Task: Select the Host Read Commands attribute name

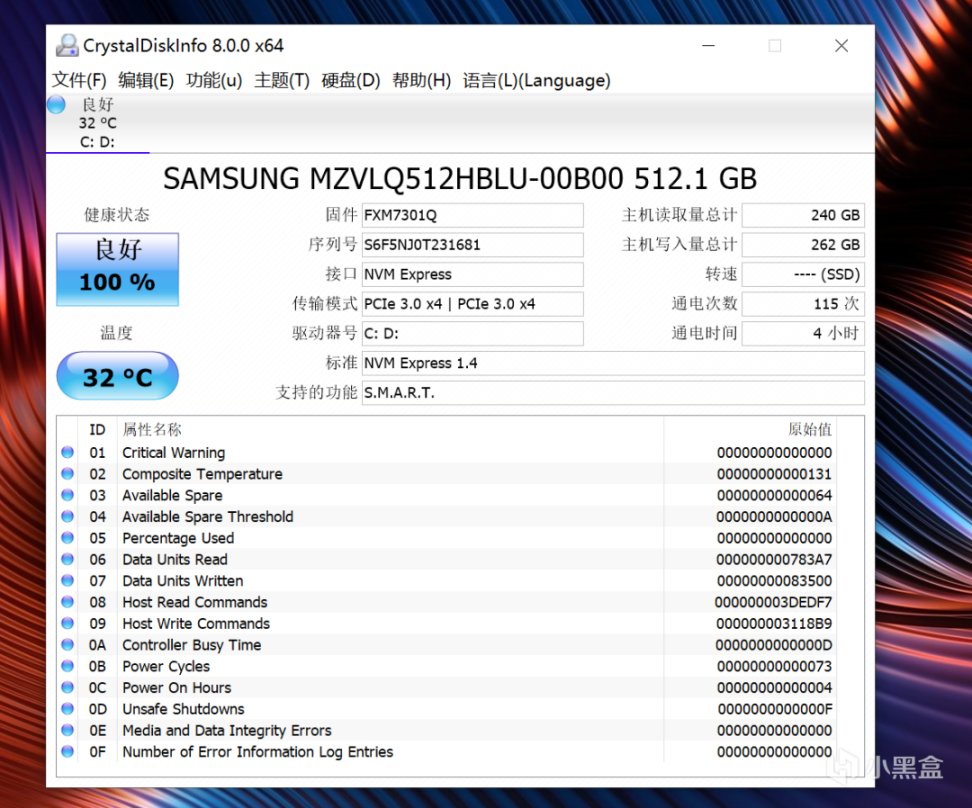Action: tap(195, 602)
